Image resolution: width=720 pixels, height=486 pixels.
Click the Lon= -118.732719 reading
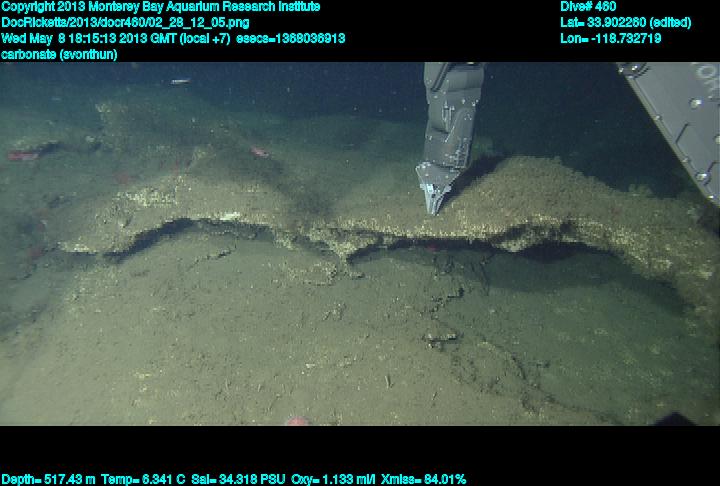click(611, 38)
